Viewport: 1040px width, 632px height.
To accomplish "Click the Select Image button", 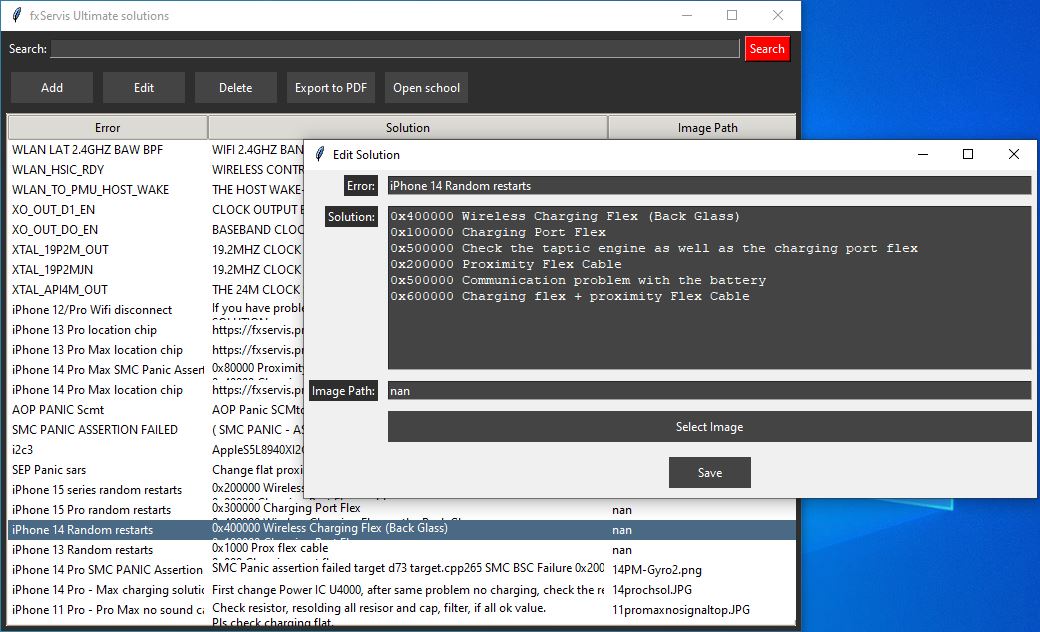I will [x=709, y=426].
